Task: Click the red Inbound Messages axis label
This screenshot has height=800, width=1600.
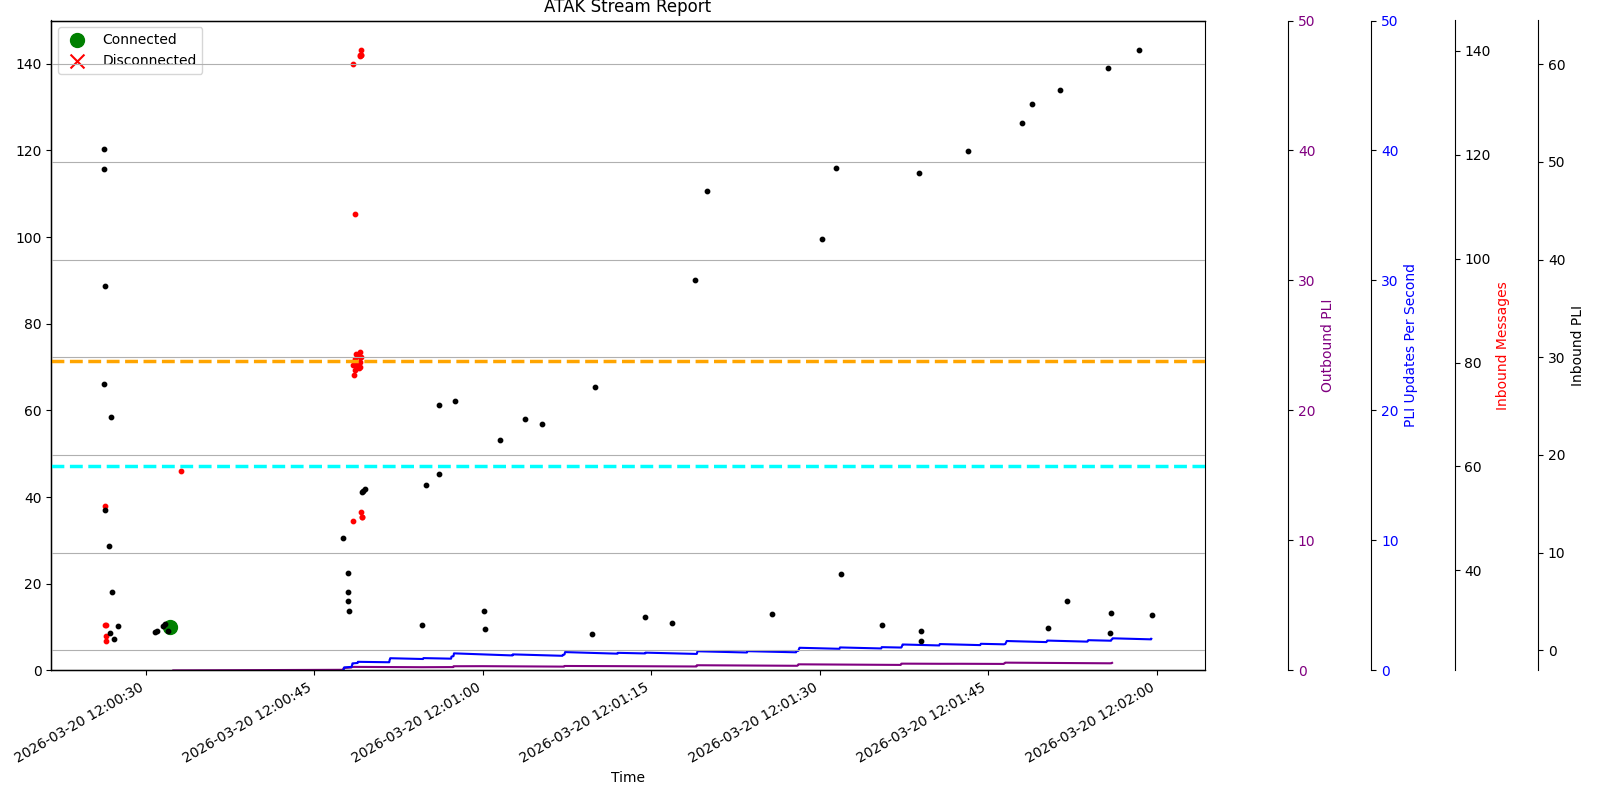Action: (x=1501, y=346)
